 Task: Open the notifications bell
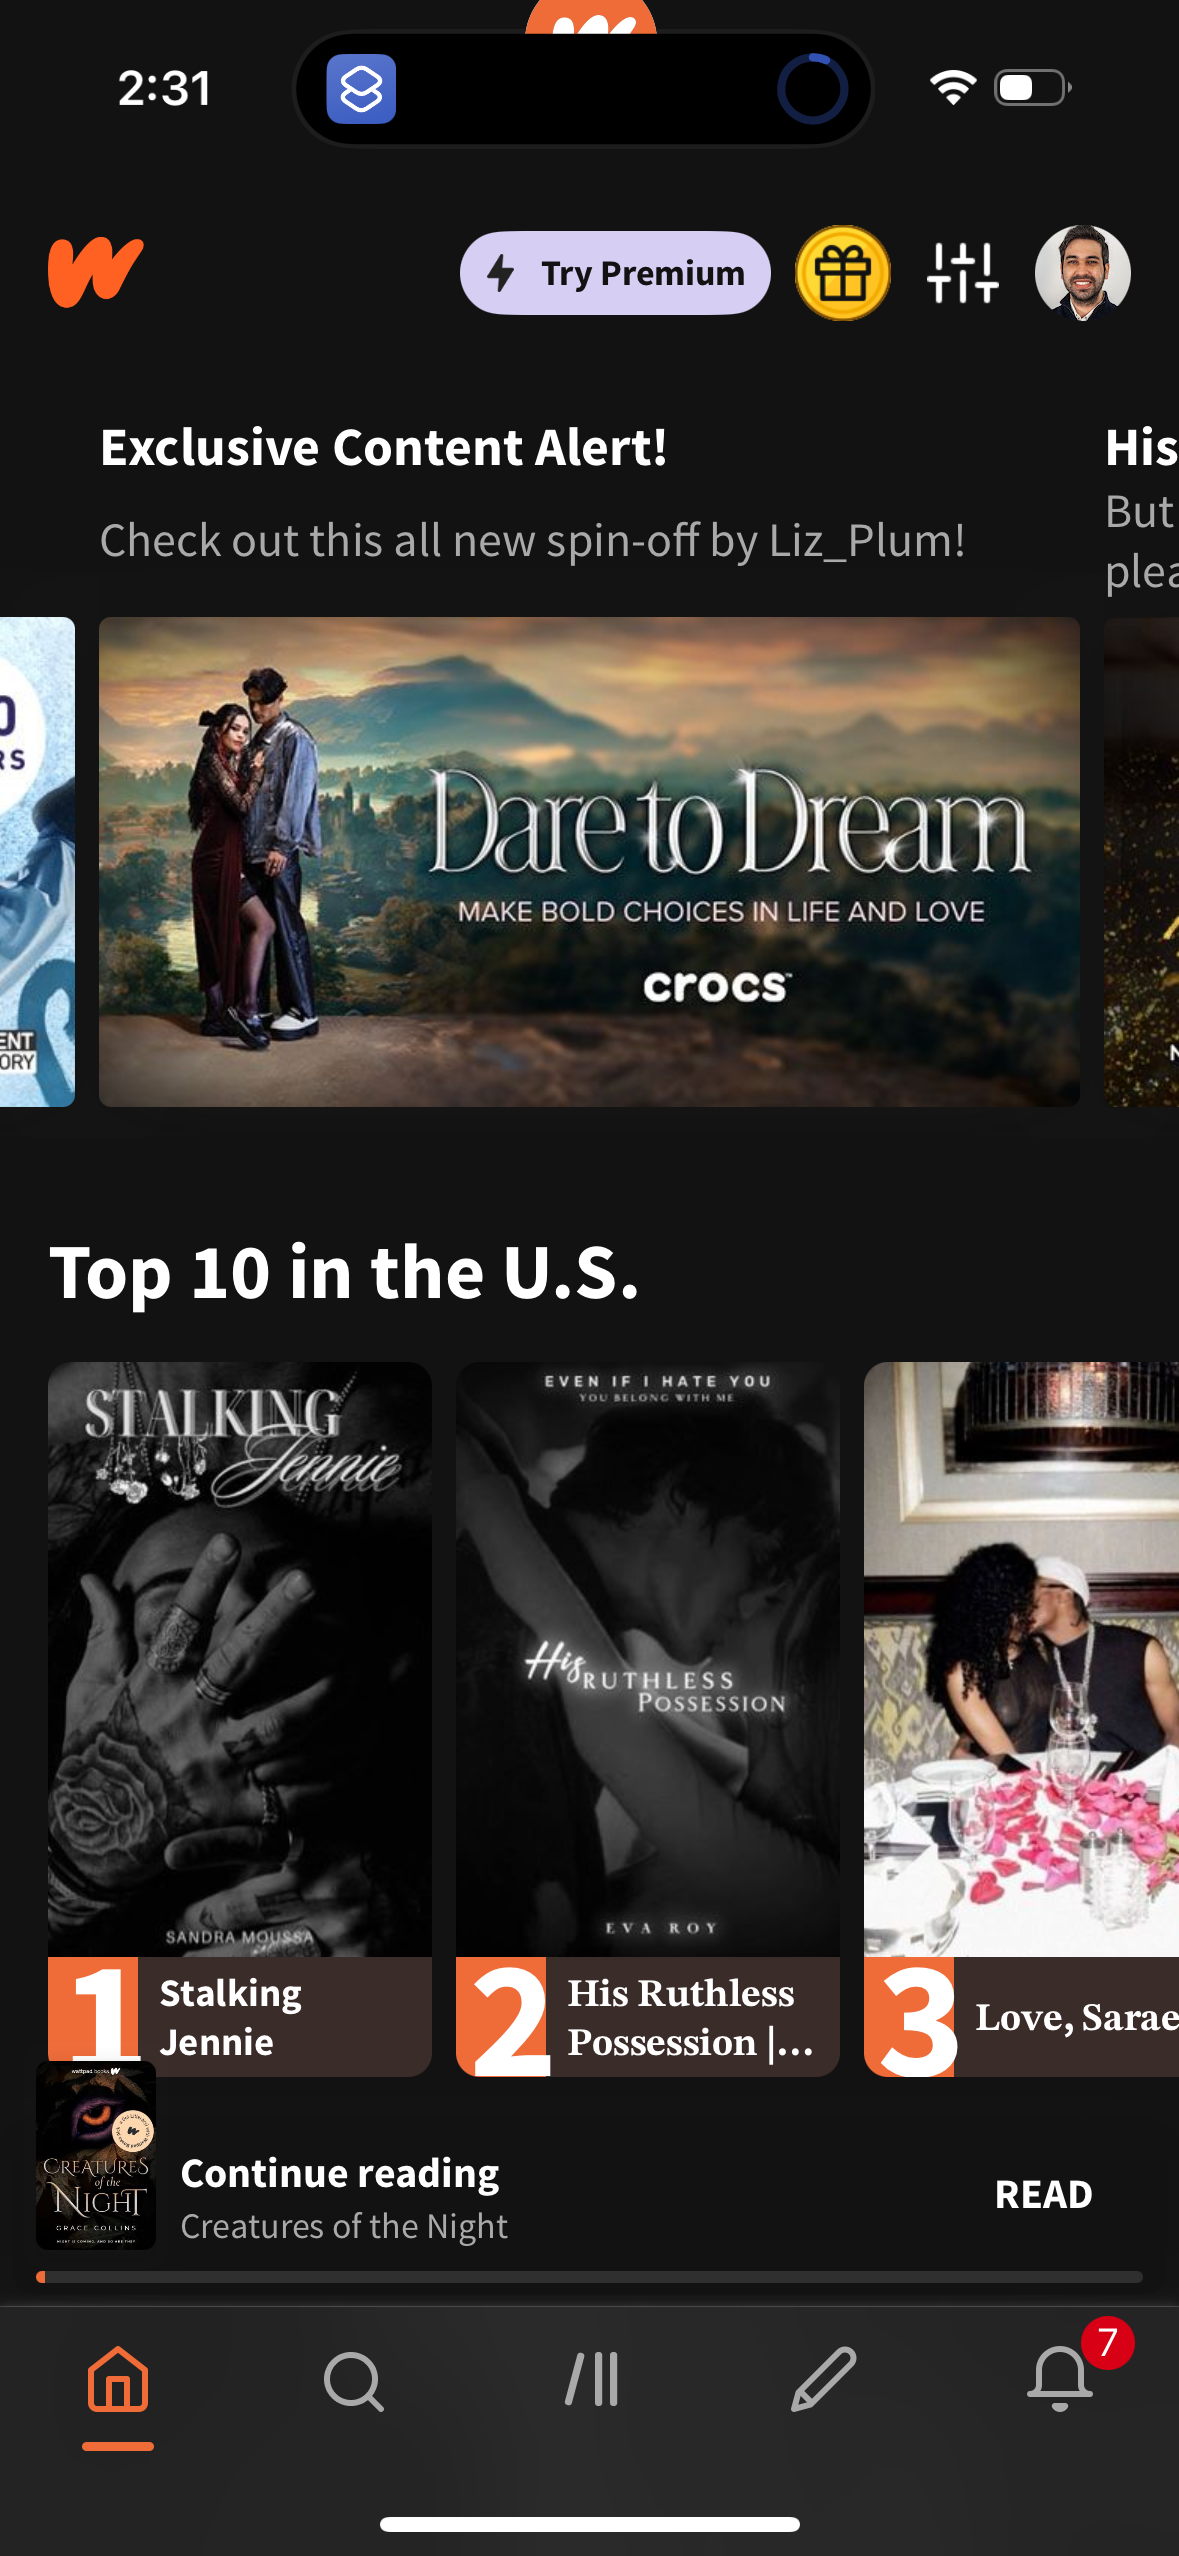pyautogui.click(x=1060, y=2380)
